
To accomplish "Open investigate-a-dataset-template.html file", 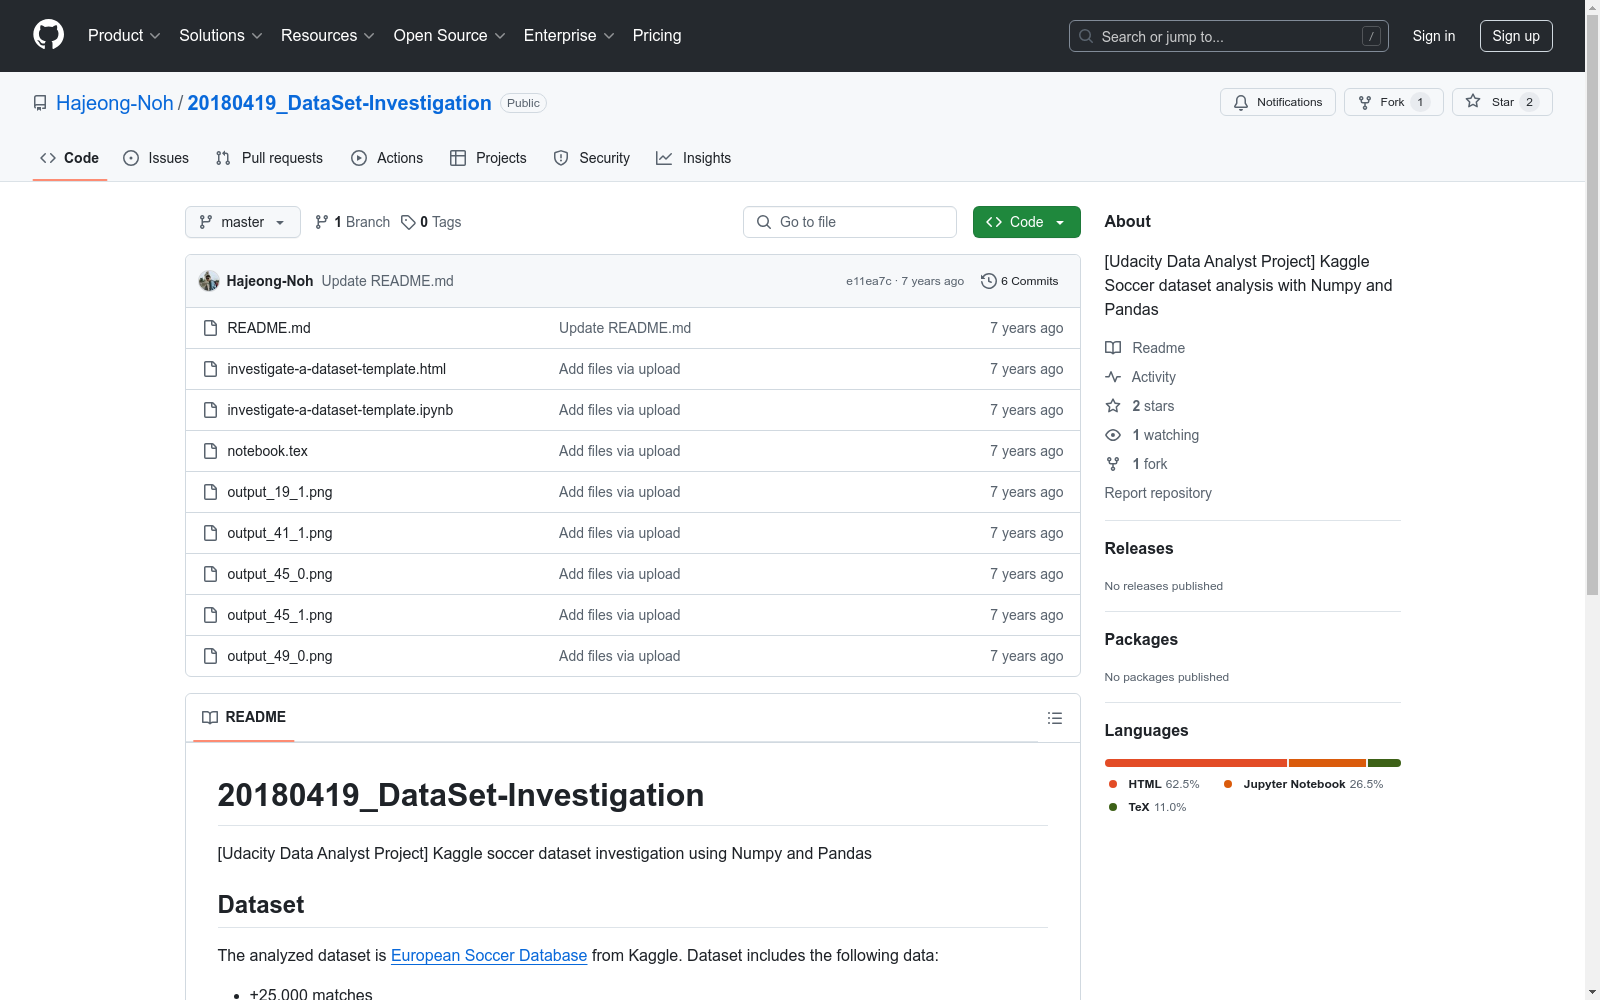I will (337, 369).
